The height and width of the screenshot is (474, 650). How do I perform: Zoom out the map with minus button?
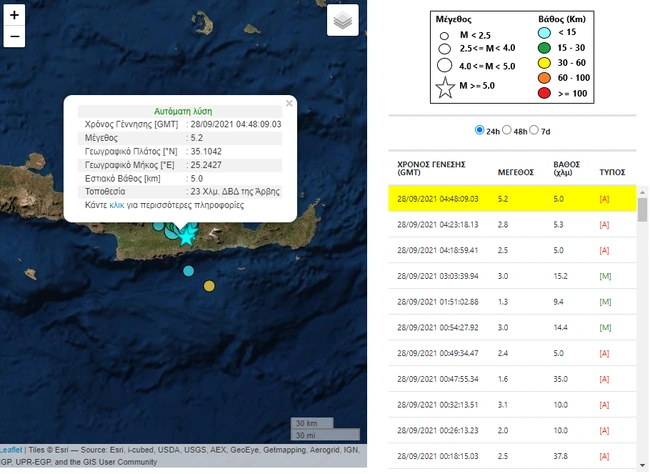tap(14, 36)
